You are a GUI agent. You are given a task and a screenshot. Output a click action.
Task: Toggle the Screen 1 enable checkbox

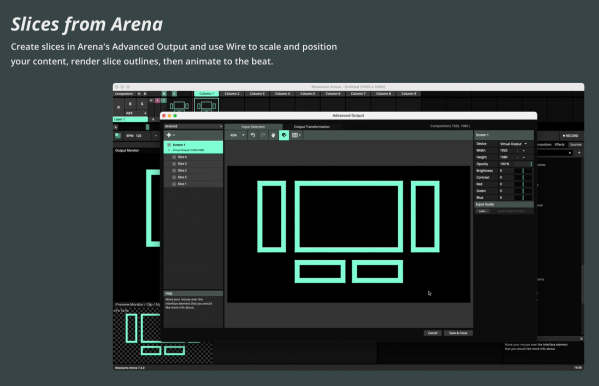coord(169,145)
